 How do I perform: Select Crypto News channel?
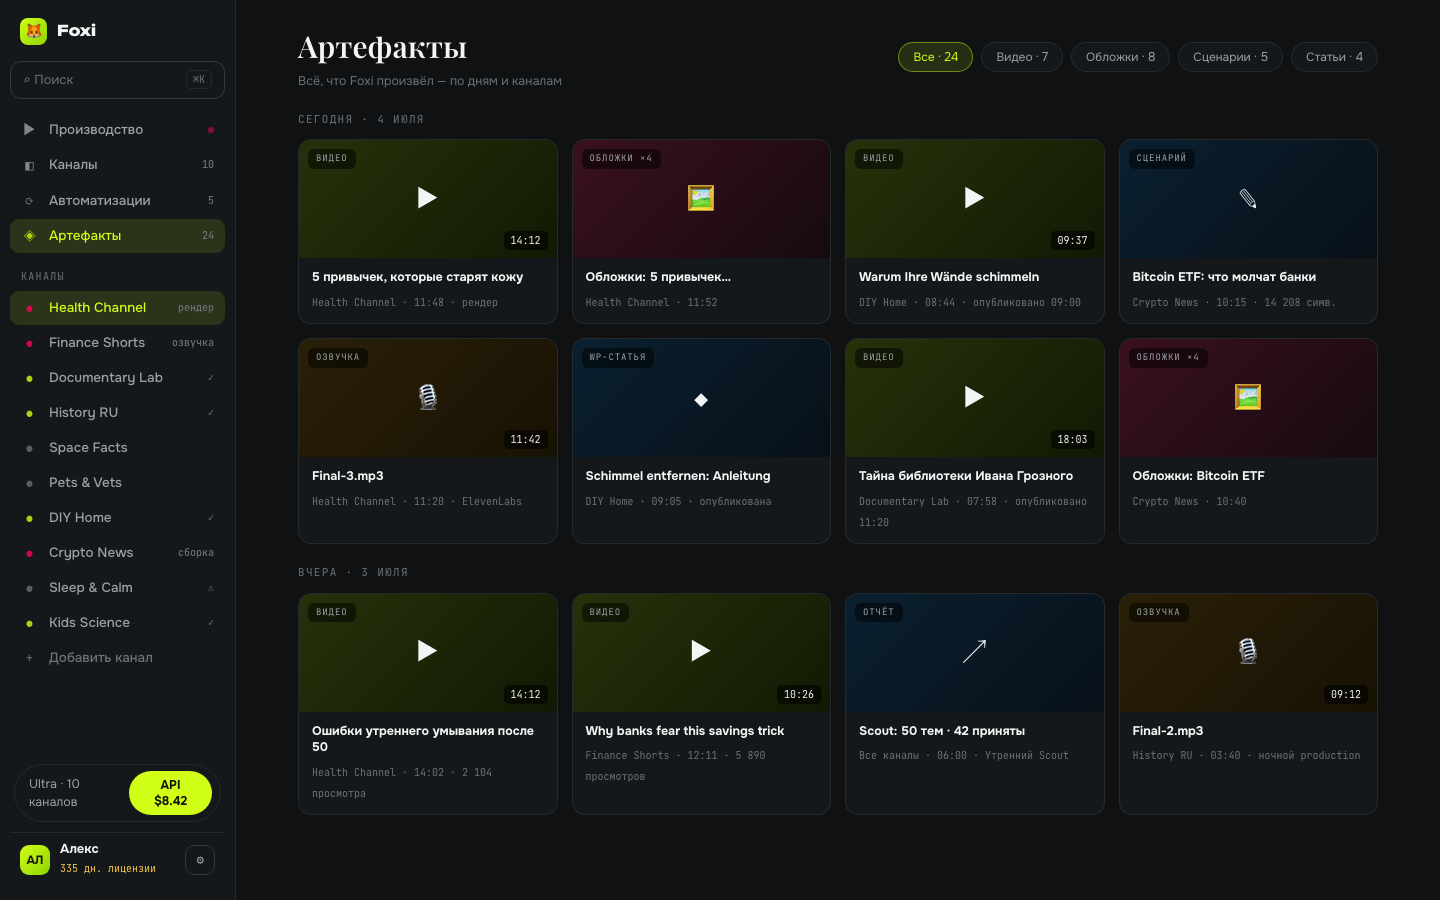tap(117, 553)
